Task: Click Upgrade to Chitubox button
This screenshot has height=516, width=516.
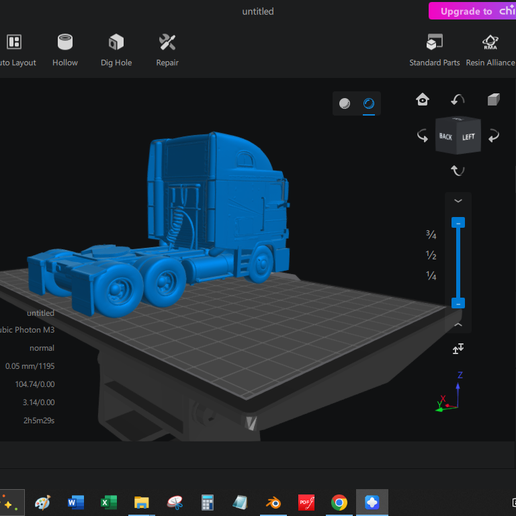Action: 472,11
